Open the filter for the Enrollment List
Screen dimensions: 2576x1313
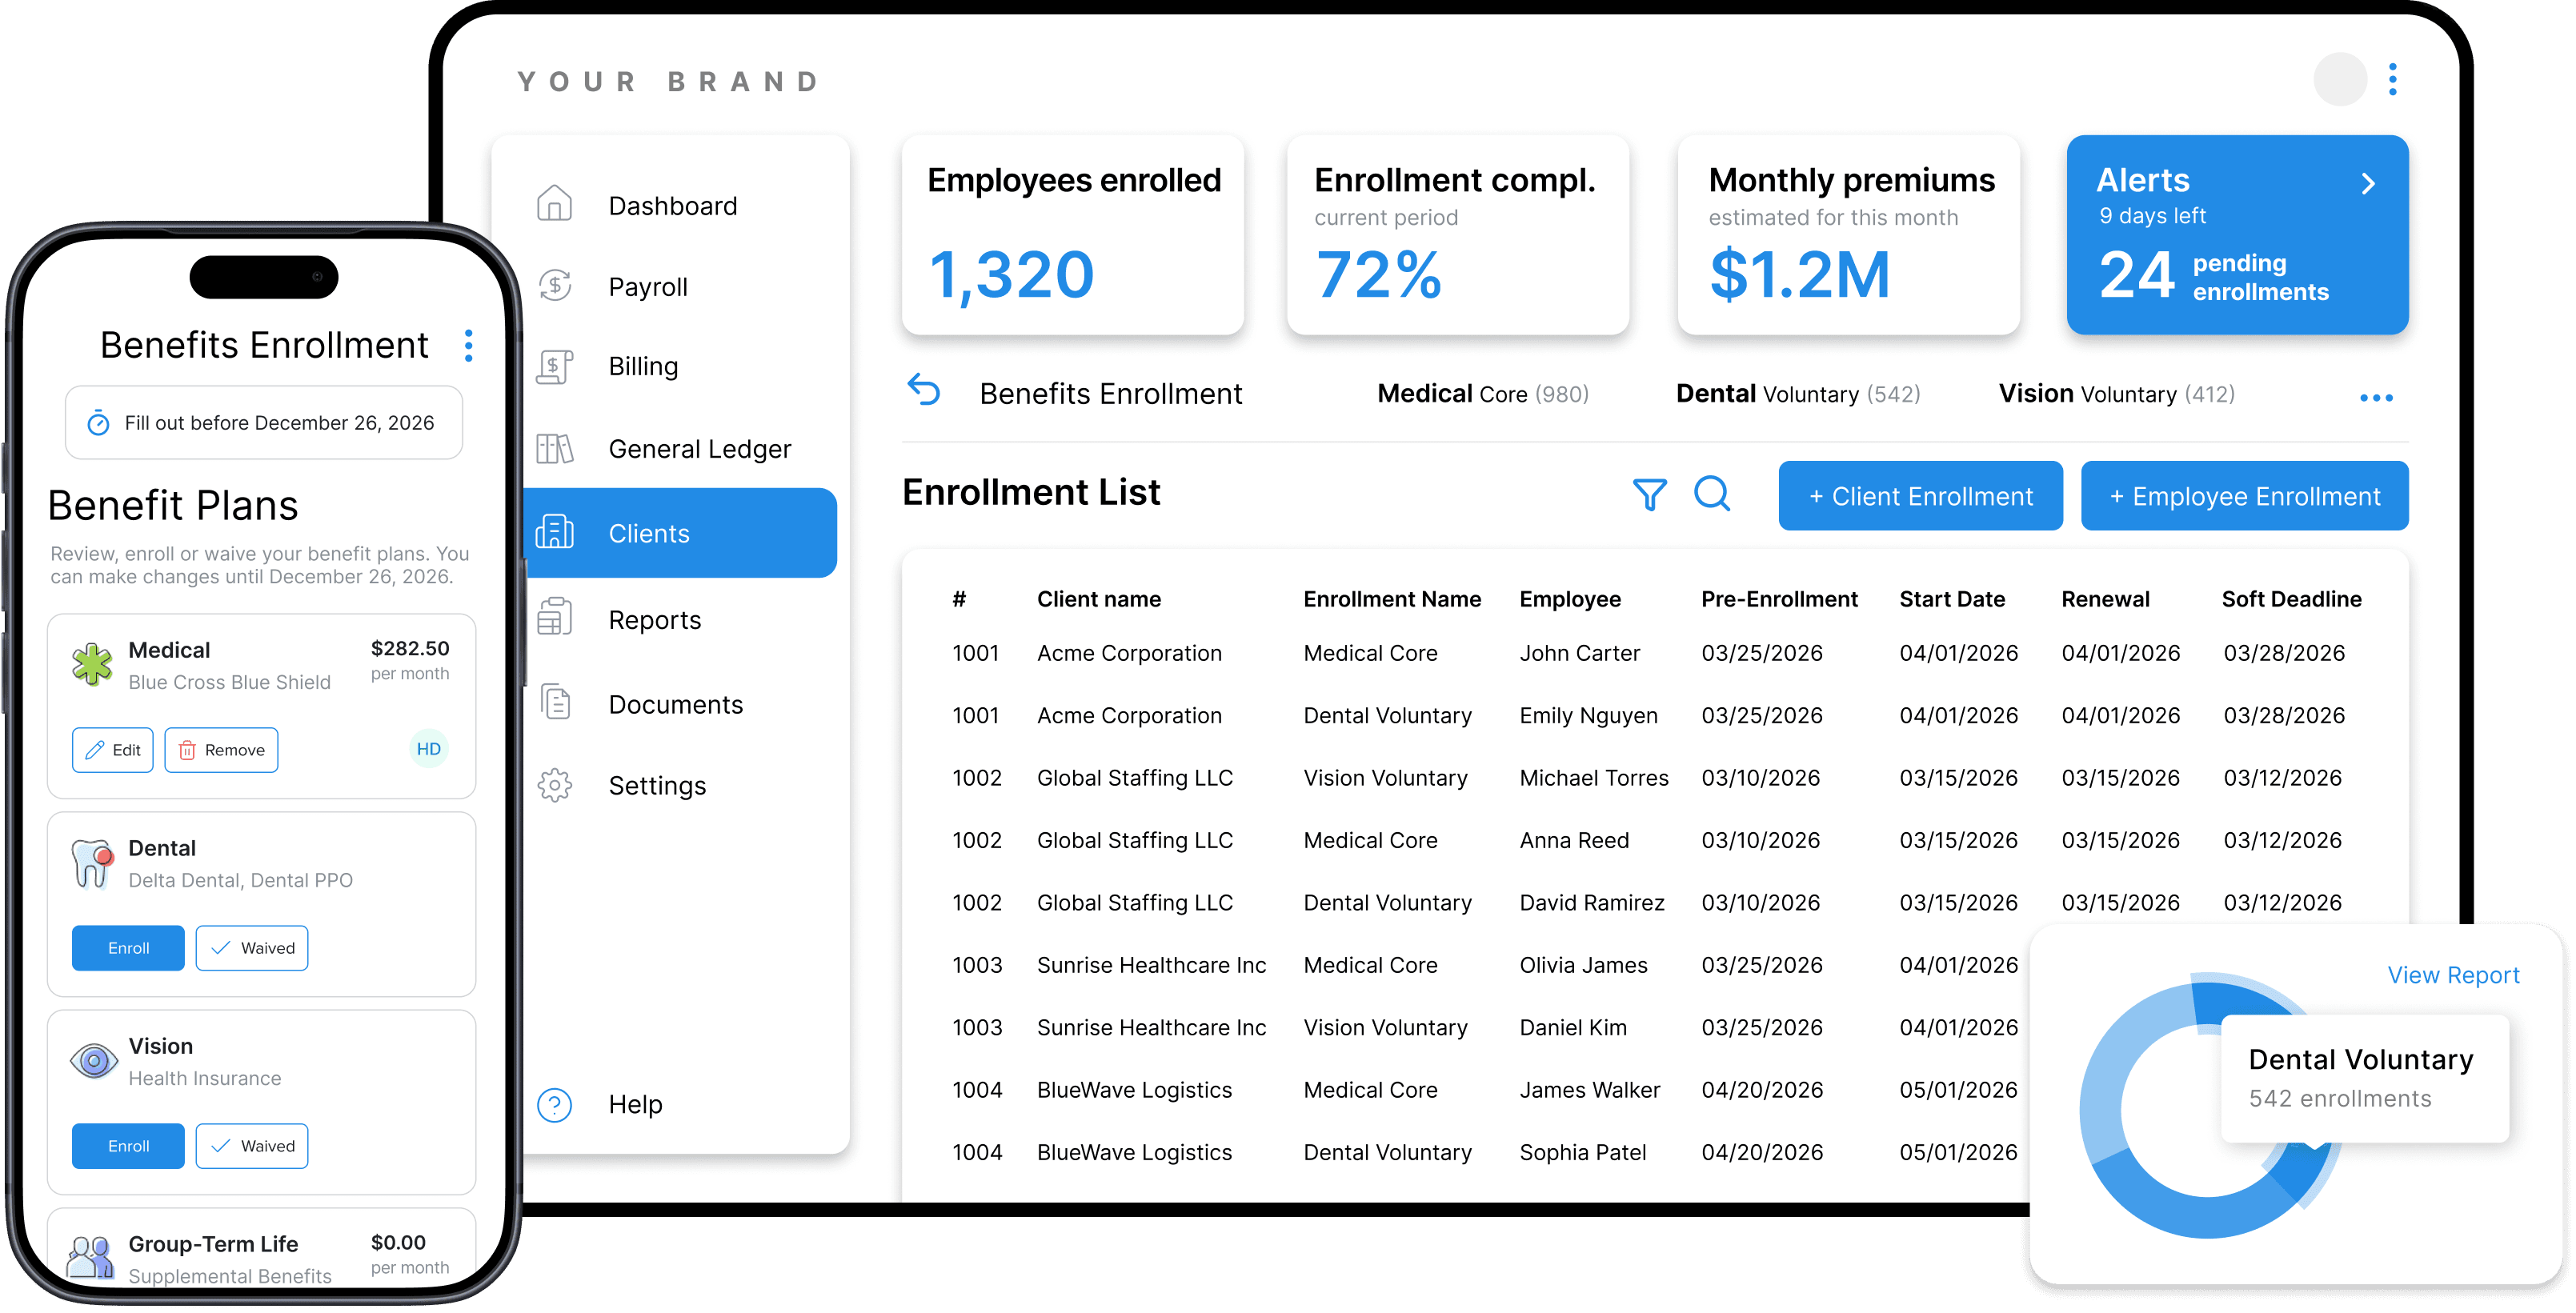(1650, 494)
